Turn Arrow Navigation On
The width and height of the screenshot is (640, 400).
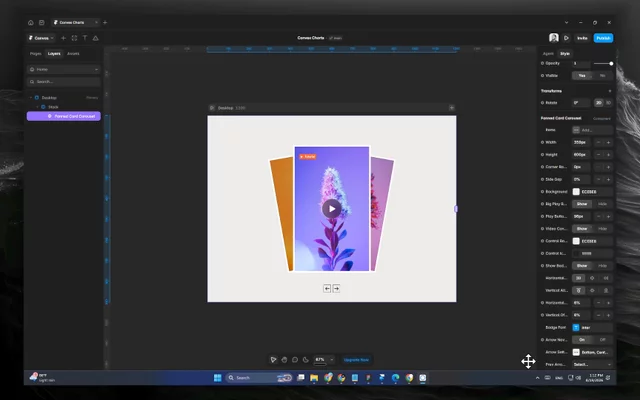click(582, 340)
